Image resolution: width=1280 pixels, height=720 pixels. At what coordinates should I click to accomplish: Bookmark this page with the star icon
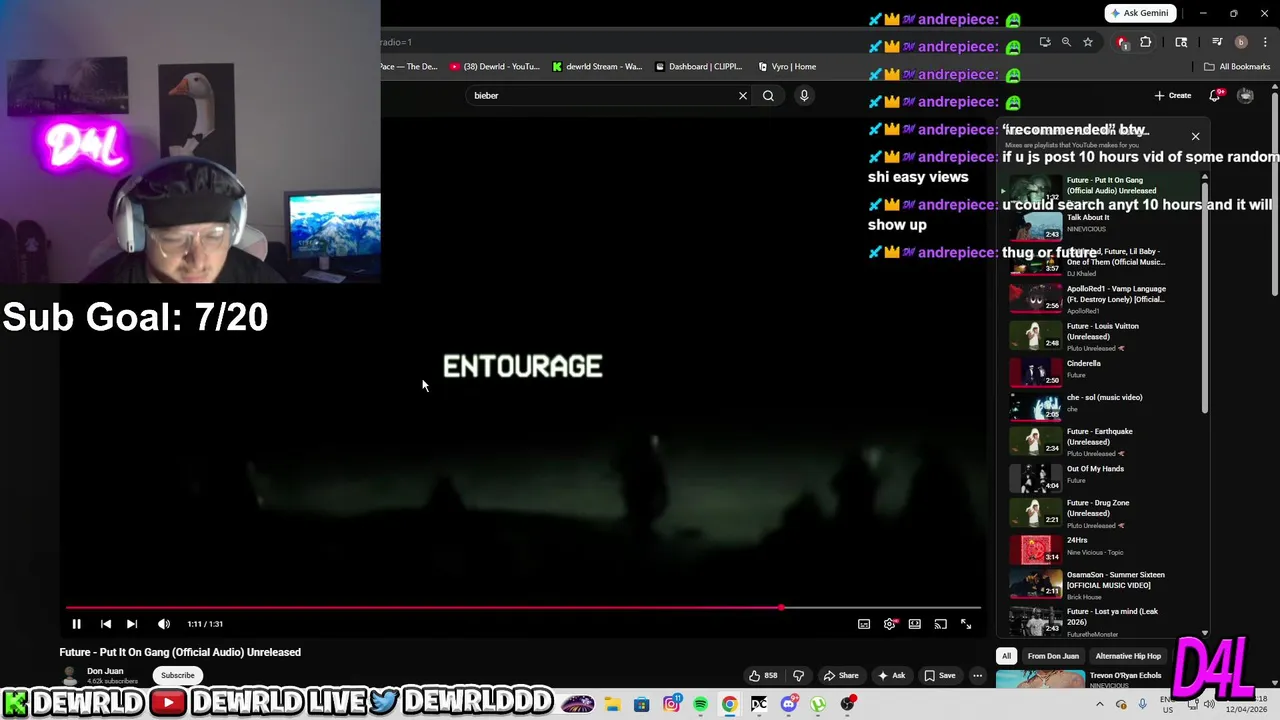tap(1088, 42)
